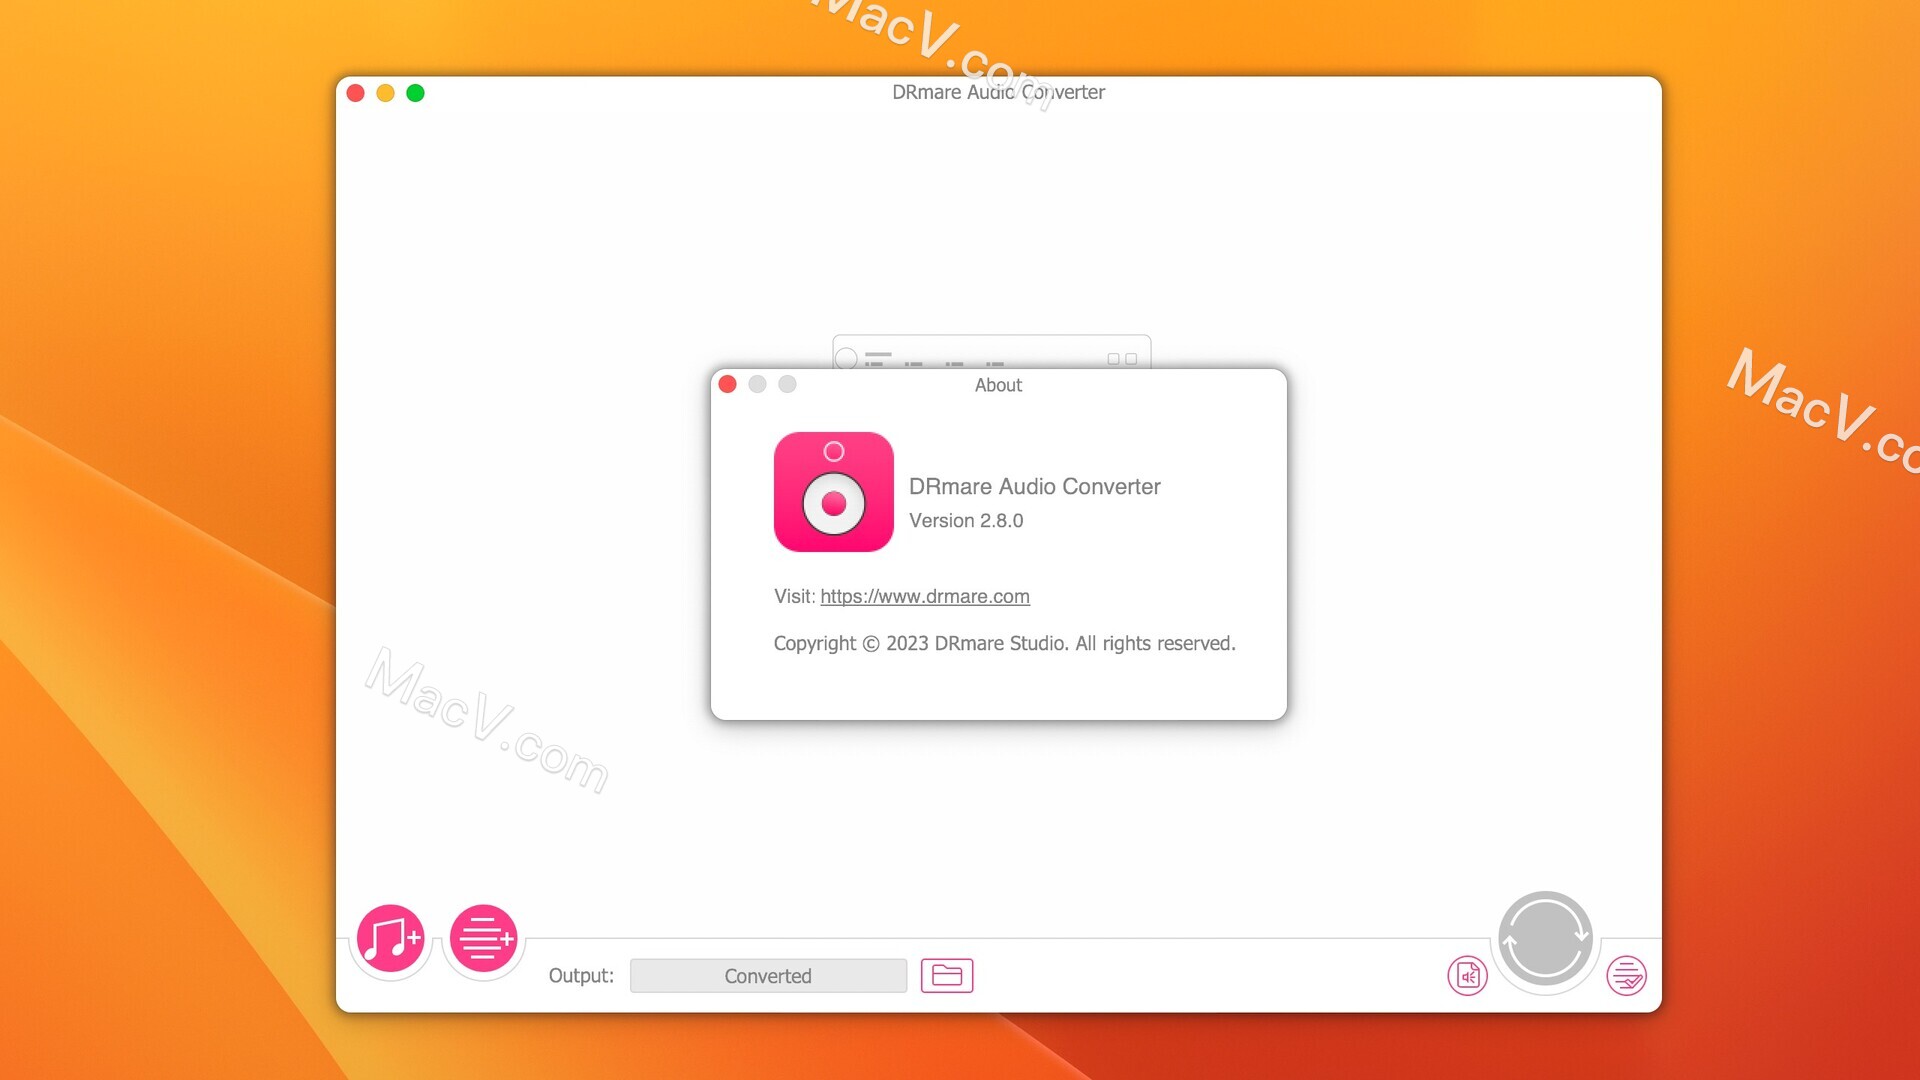Click the Converted output path field

pos(767,976)
